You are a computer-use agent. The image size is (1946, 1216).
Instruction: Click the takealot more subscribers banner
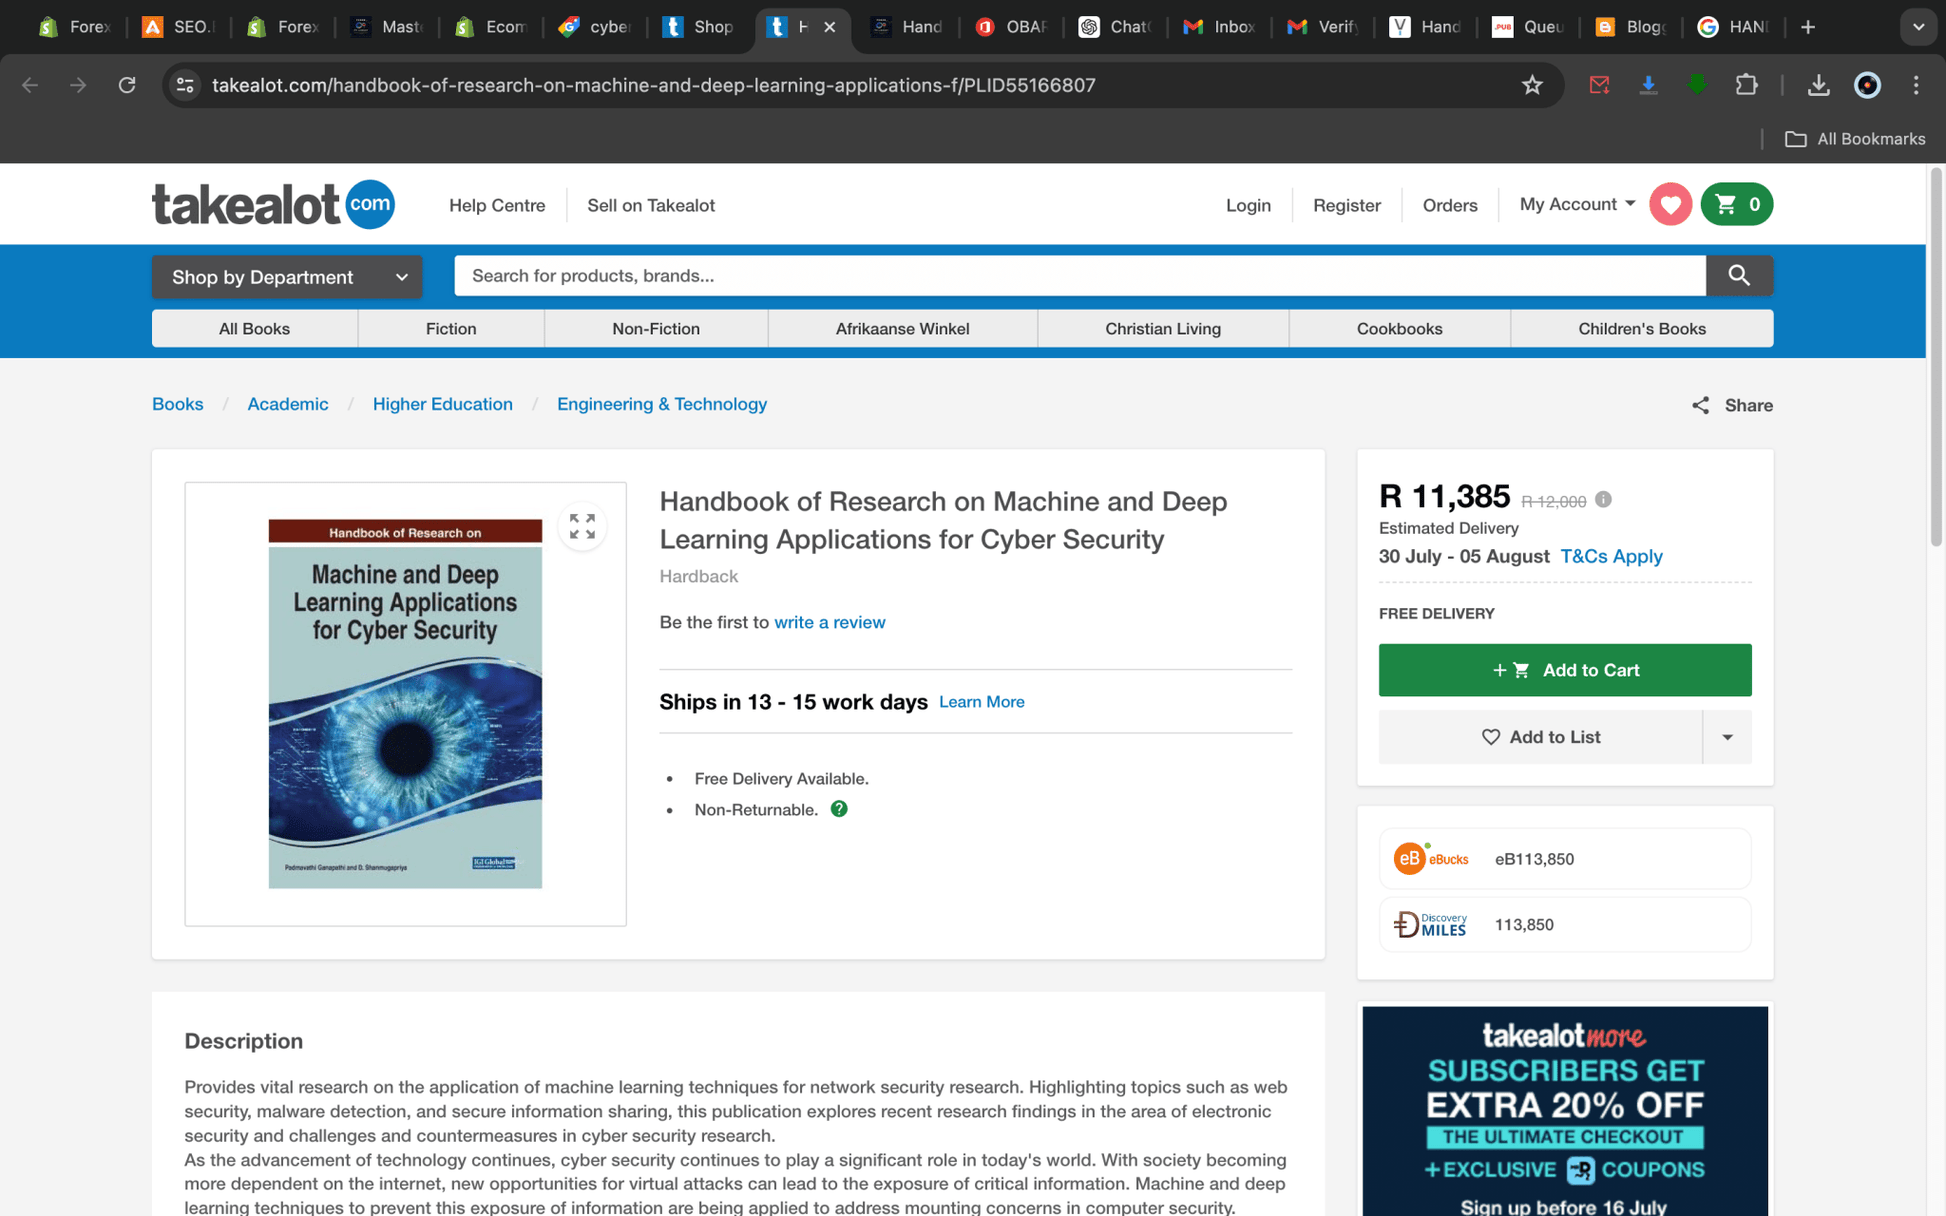[x=1564, y=1111]
